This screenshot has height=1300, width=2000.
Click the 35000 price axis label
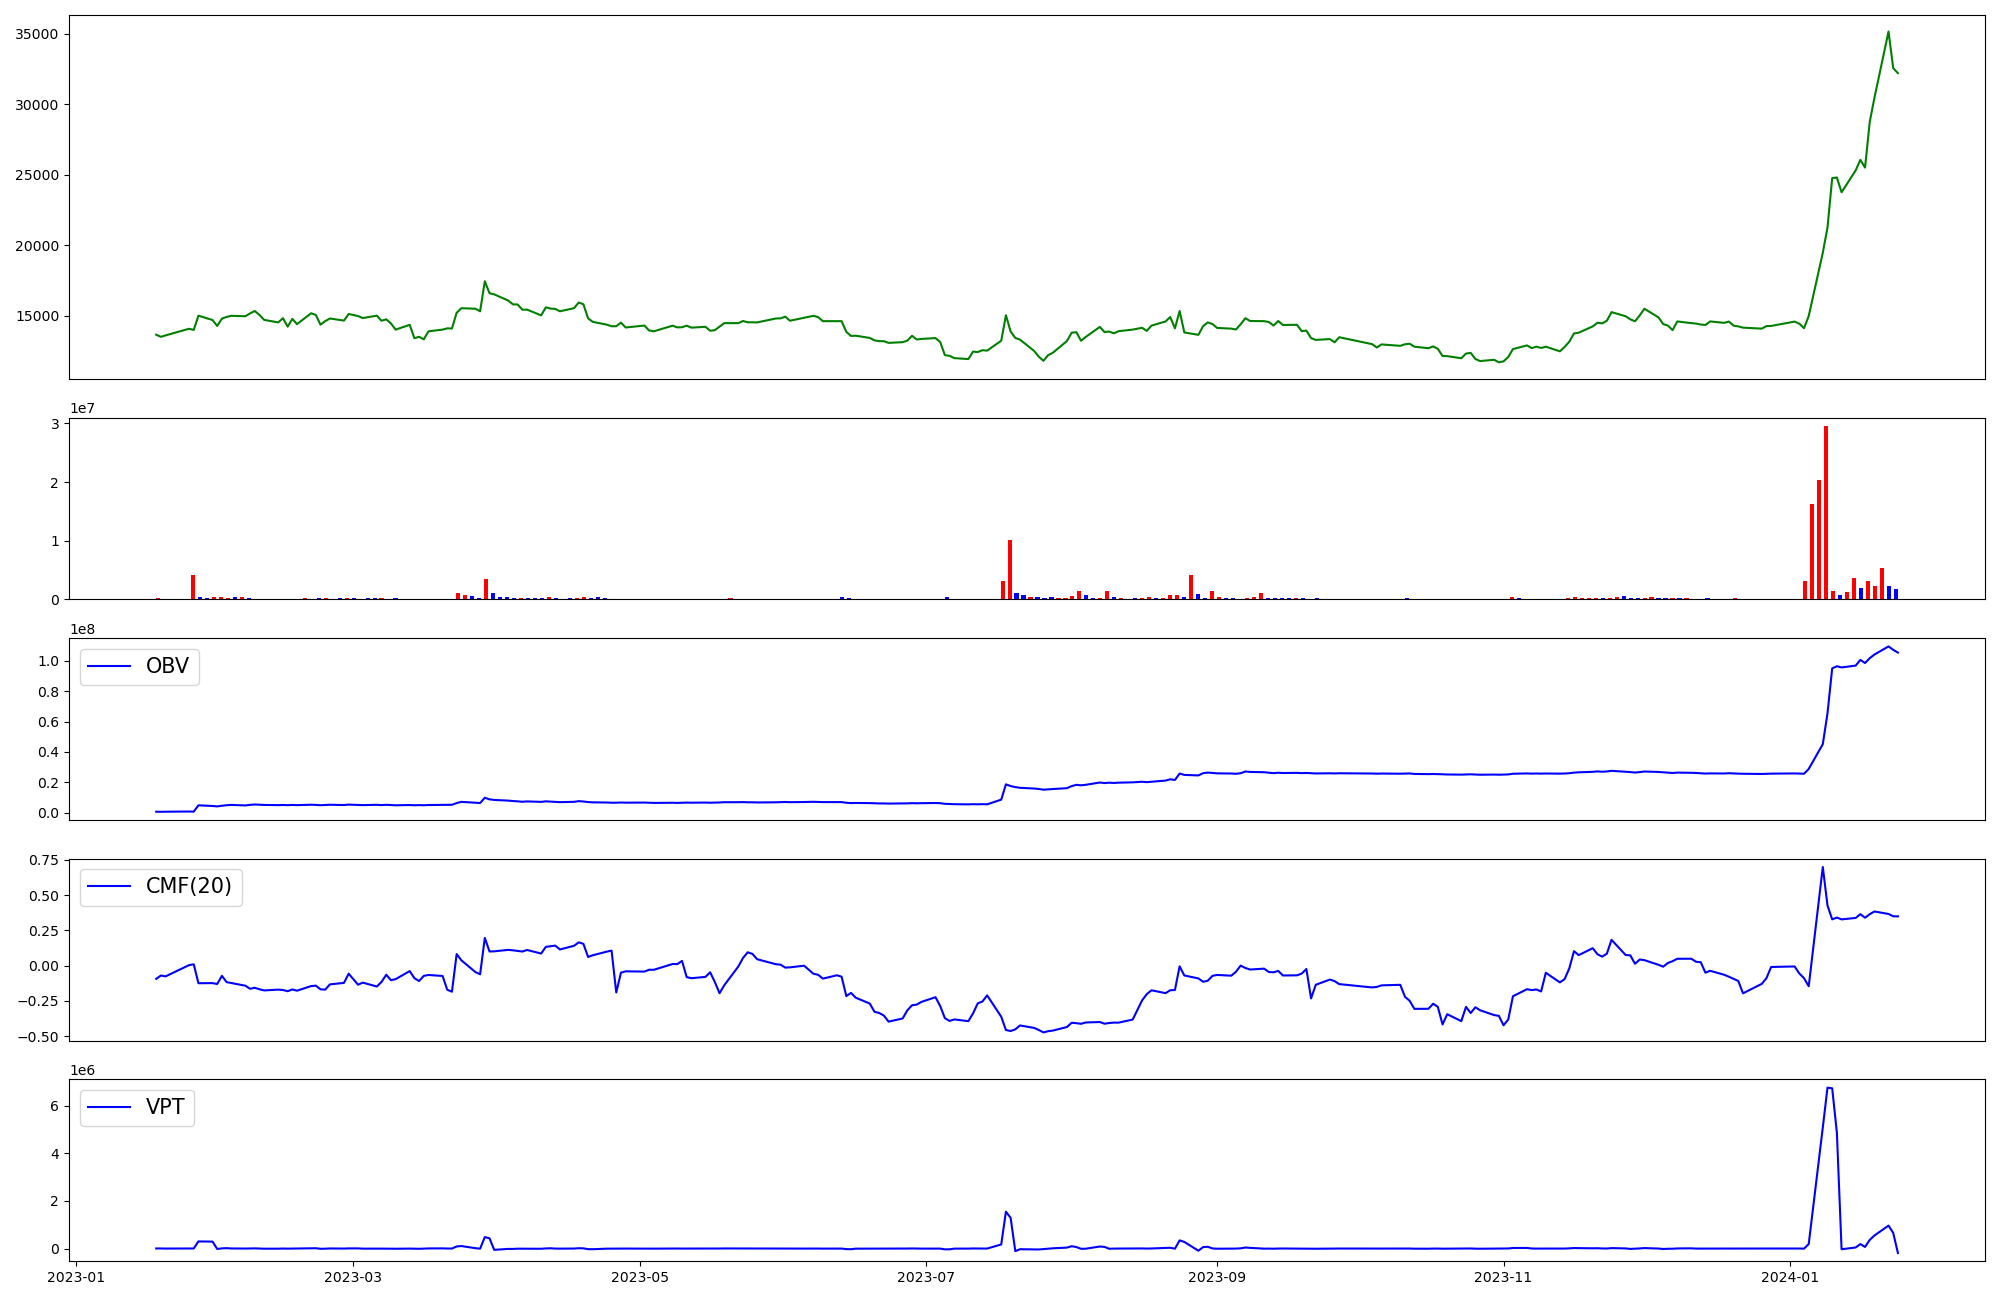(37, 34)
